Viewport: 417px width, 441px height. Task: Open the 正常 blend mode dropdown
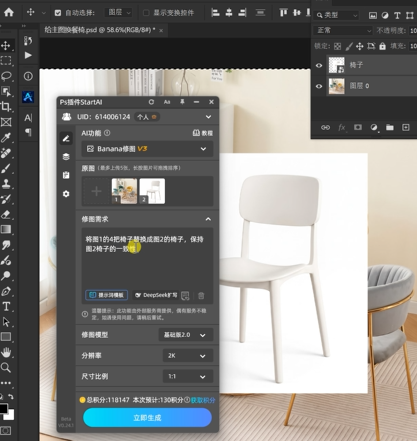point(343,30)
